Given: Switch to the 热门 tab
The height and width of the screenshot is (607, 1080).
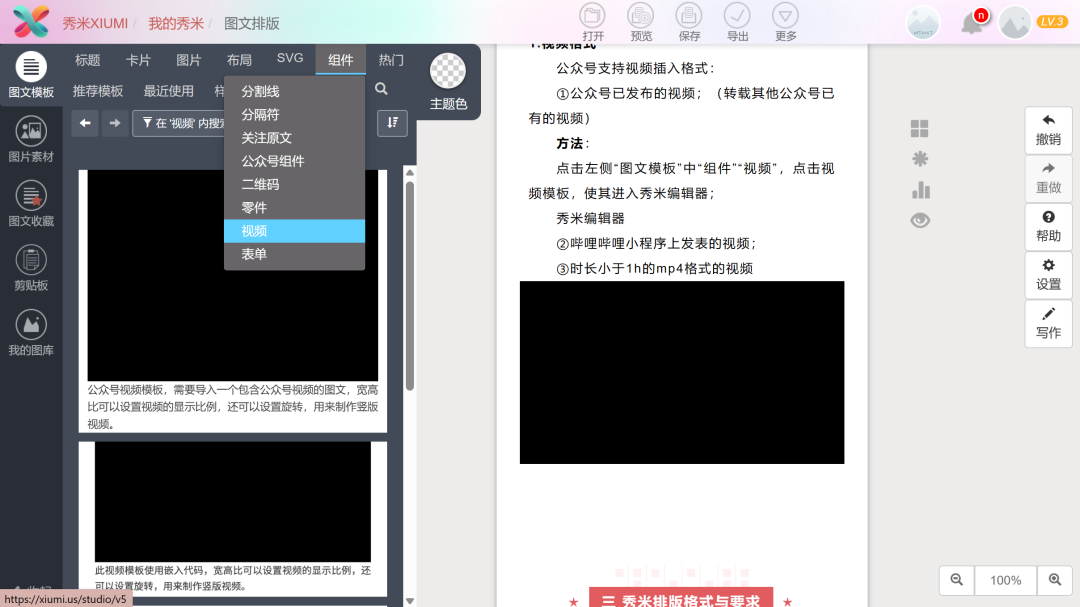Looking at the screenshot, I should [x=391, y=60].
